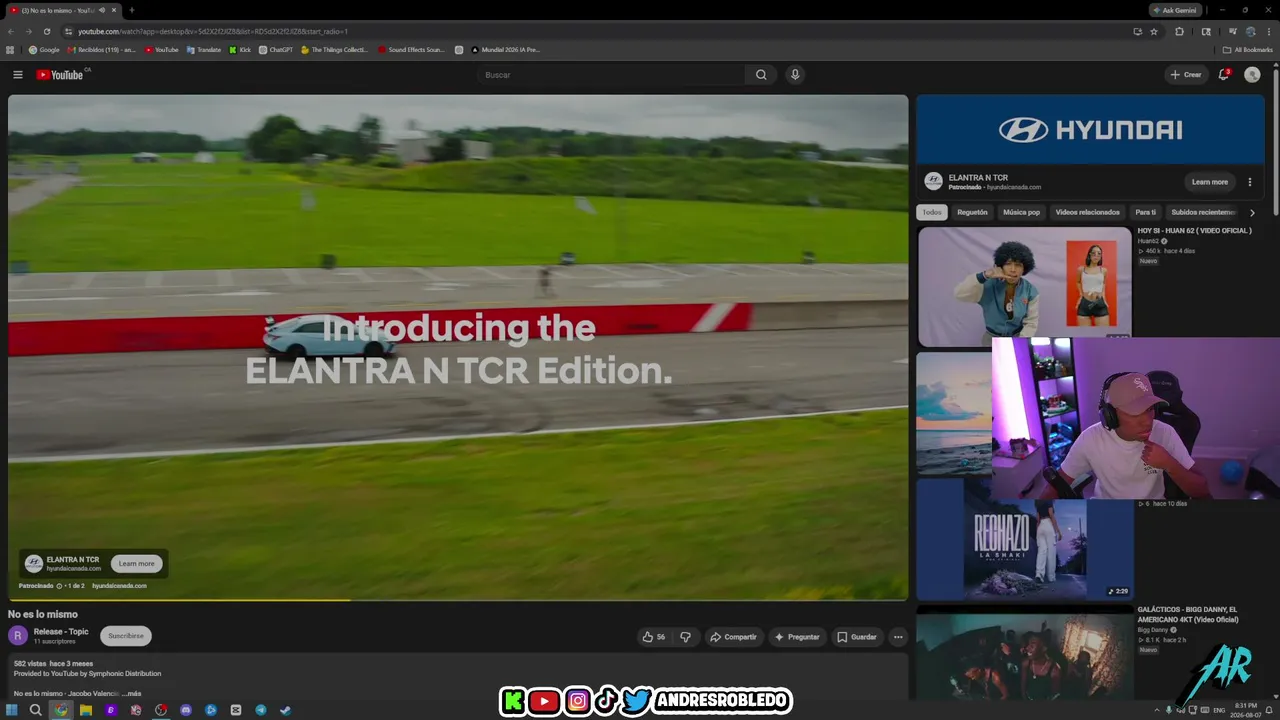Open Steam from the taskbar
Viewport: 1280px width, 720px height.
click(x=286, y=710)
